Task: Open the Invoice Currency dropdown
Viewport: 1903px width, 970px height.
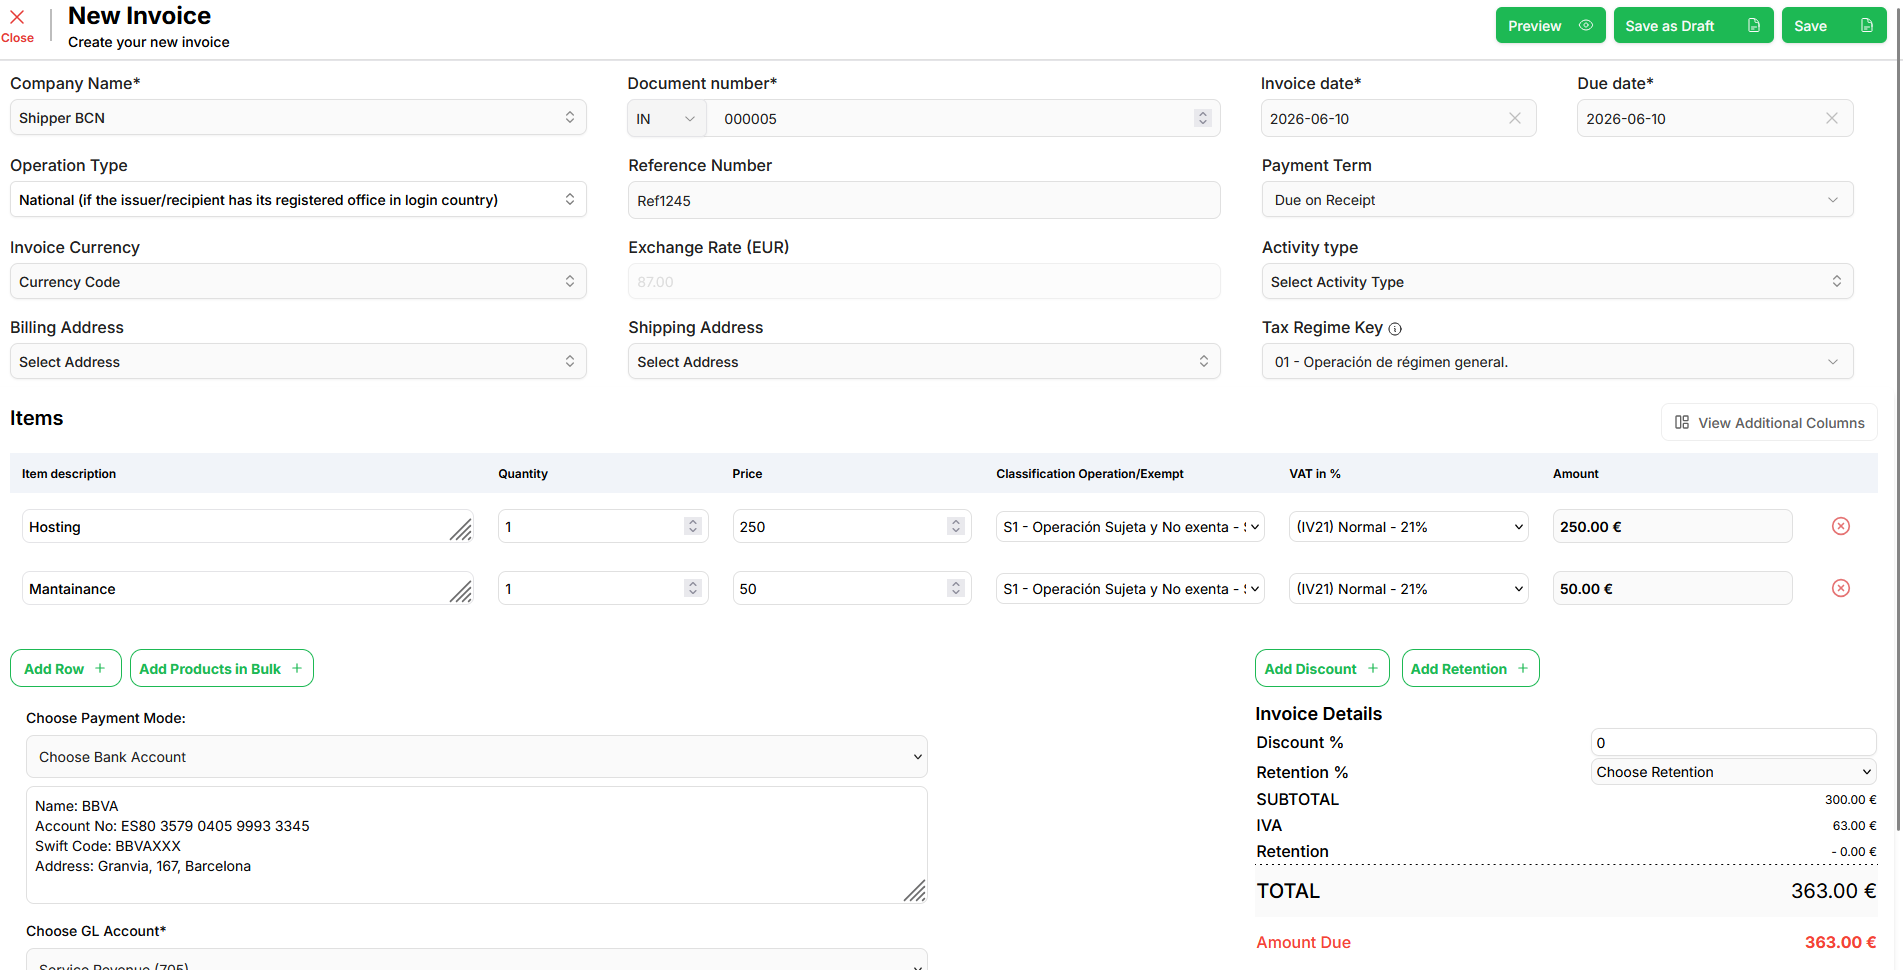Action: click(x=298, y=282)
